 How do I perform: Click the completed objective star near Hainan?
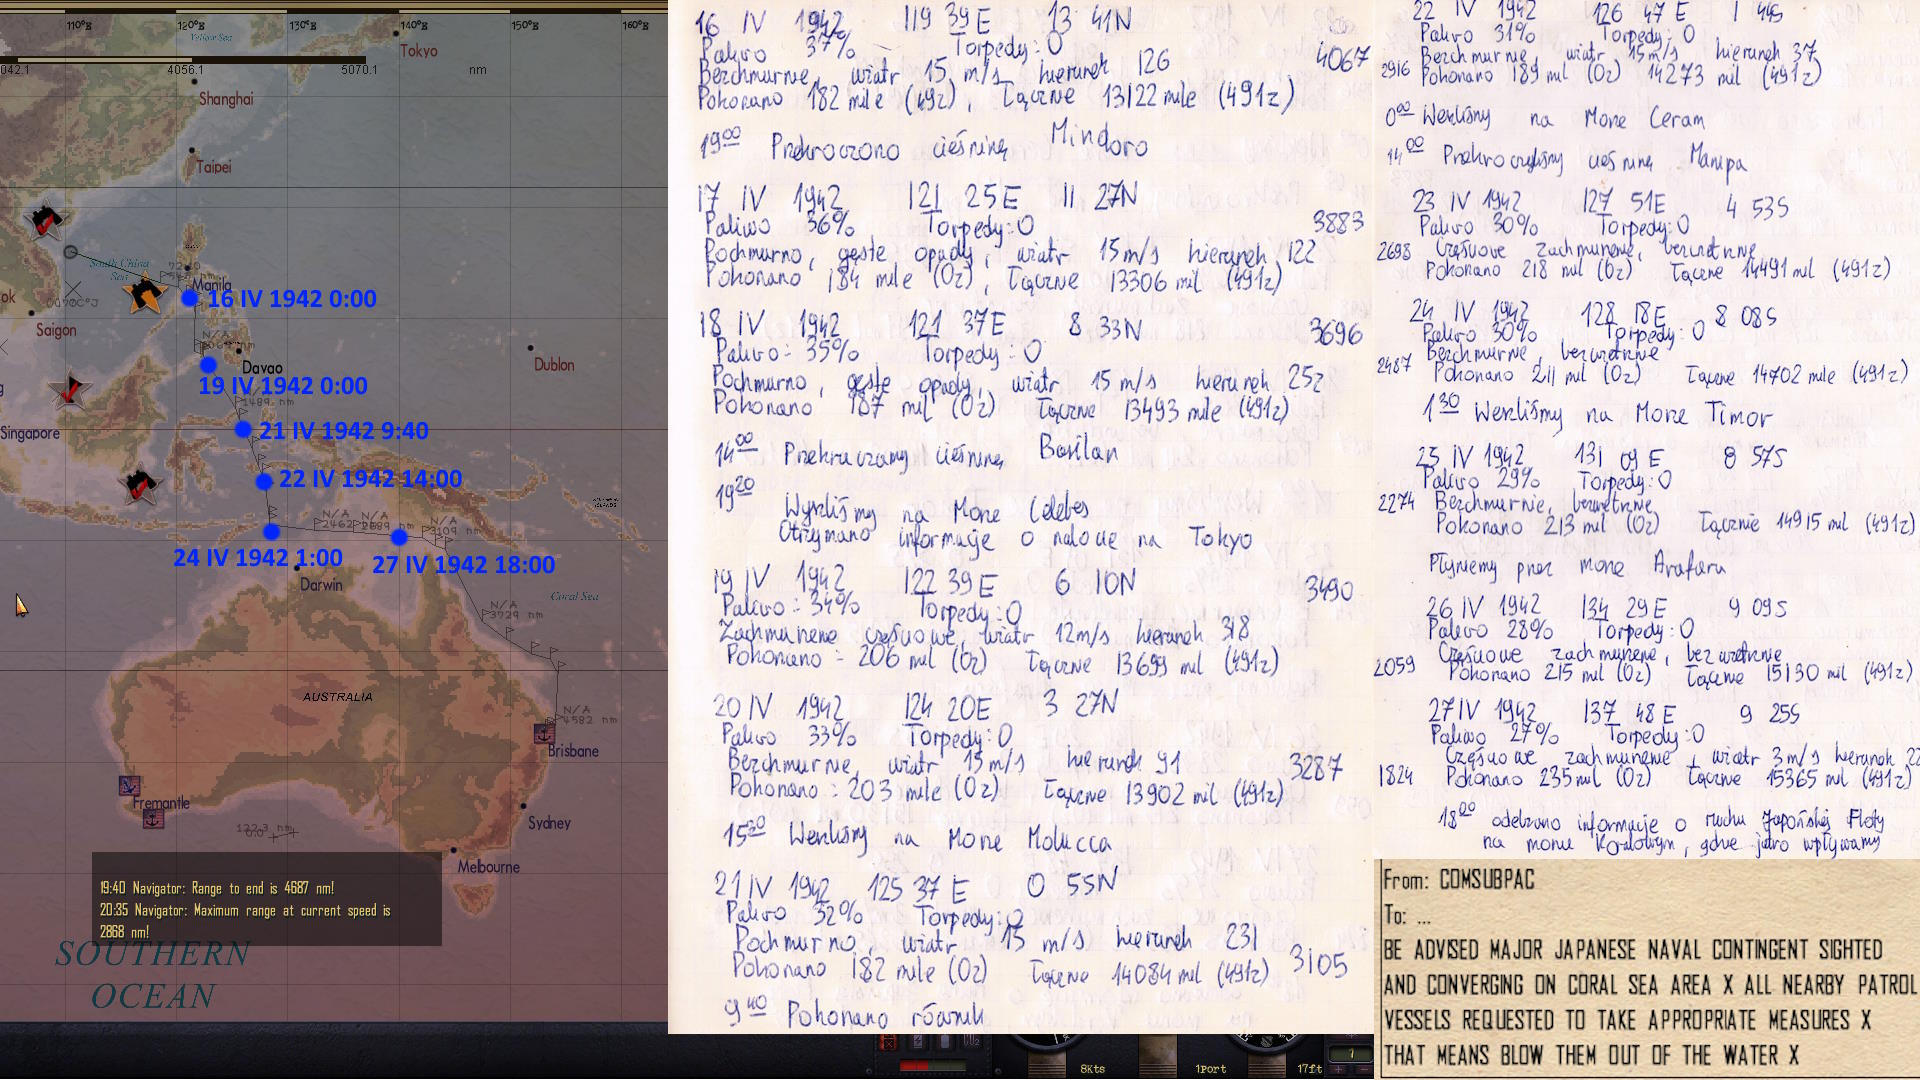point(44,220)
